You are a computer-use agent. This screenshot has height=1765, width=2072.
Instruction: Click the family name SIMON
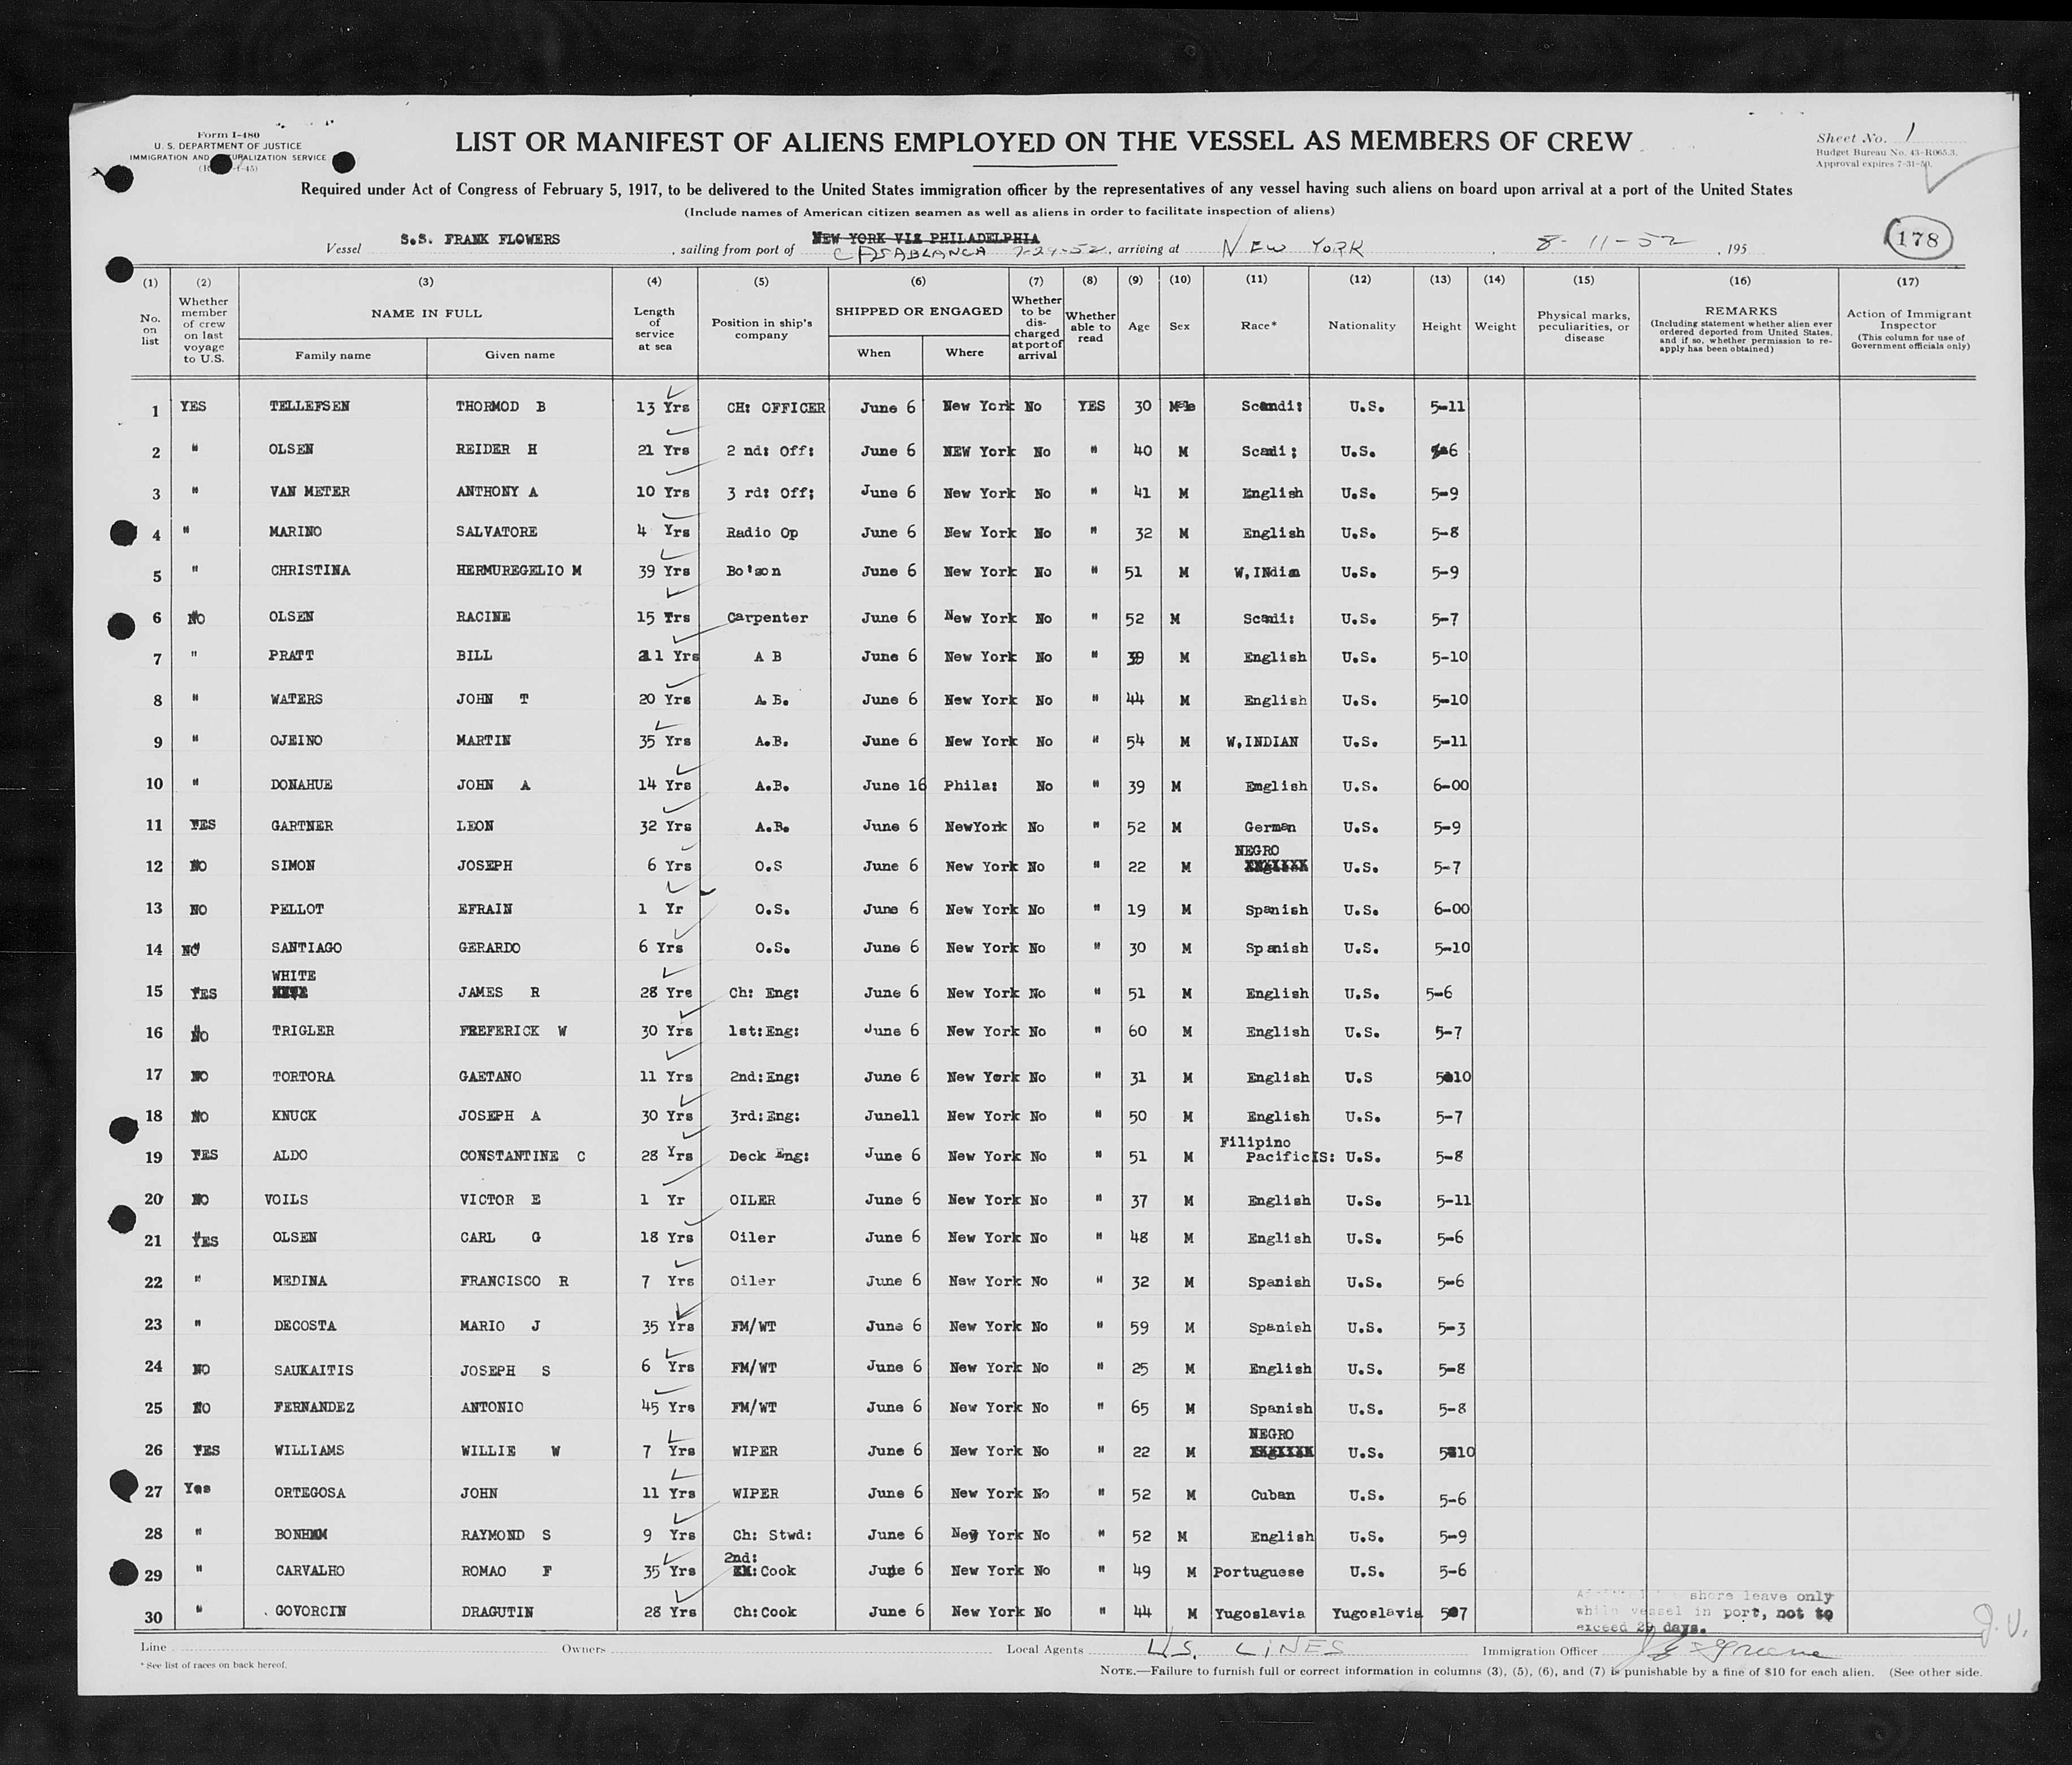point(292,865)
